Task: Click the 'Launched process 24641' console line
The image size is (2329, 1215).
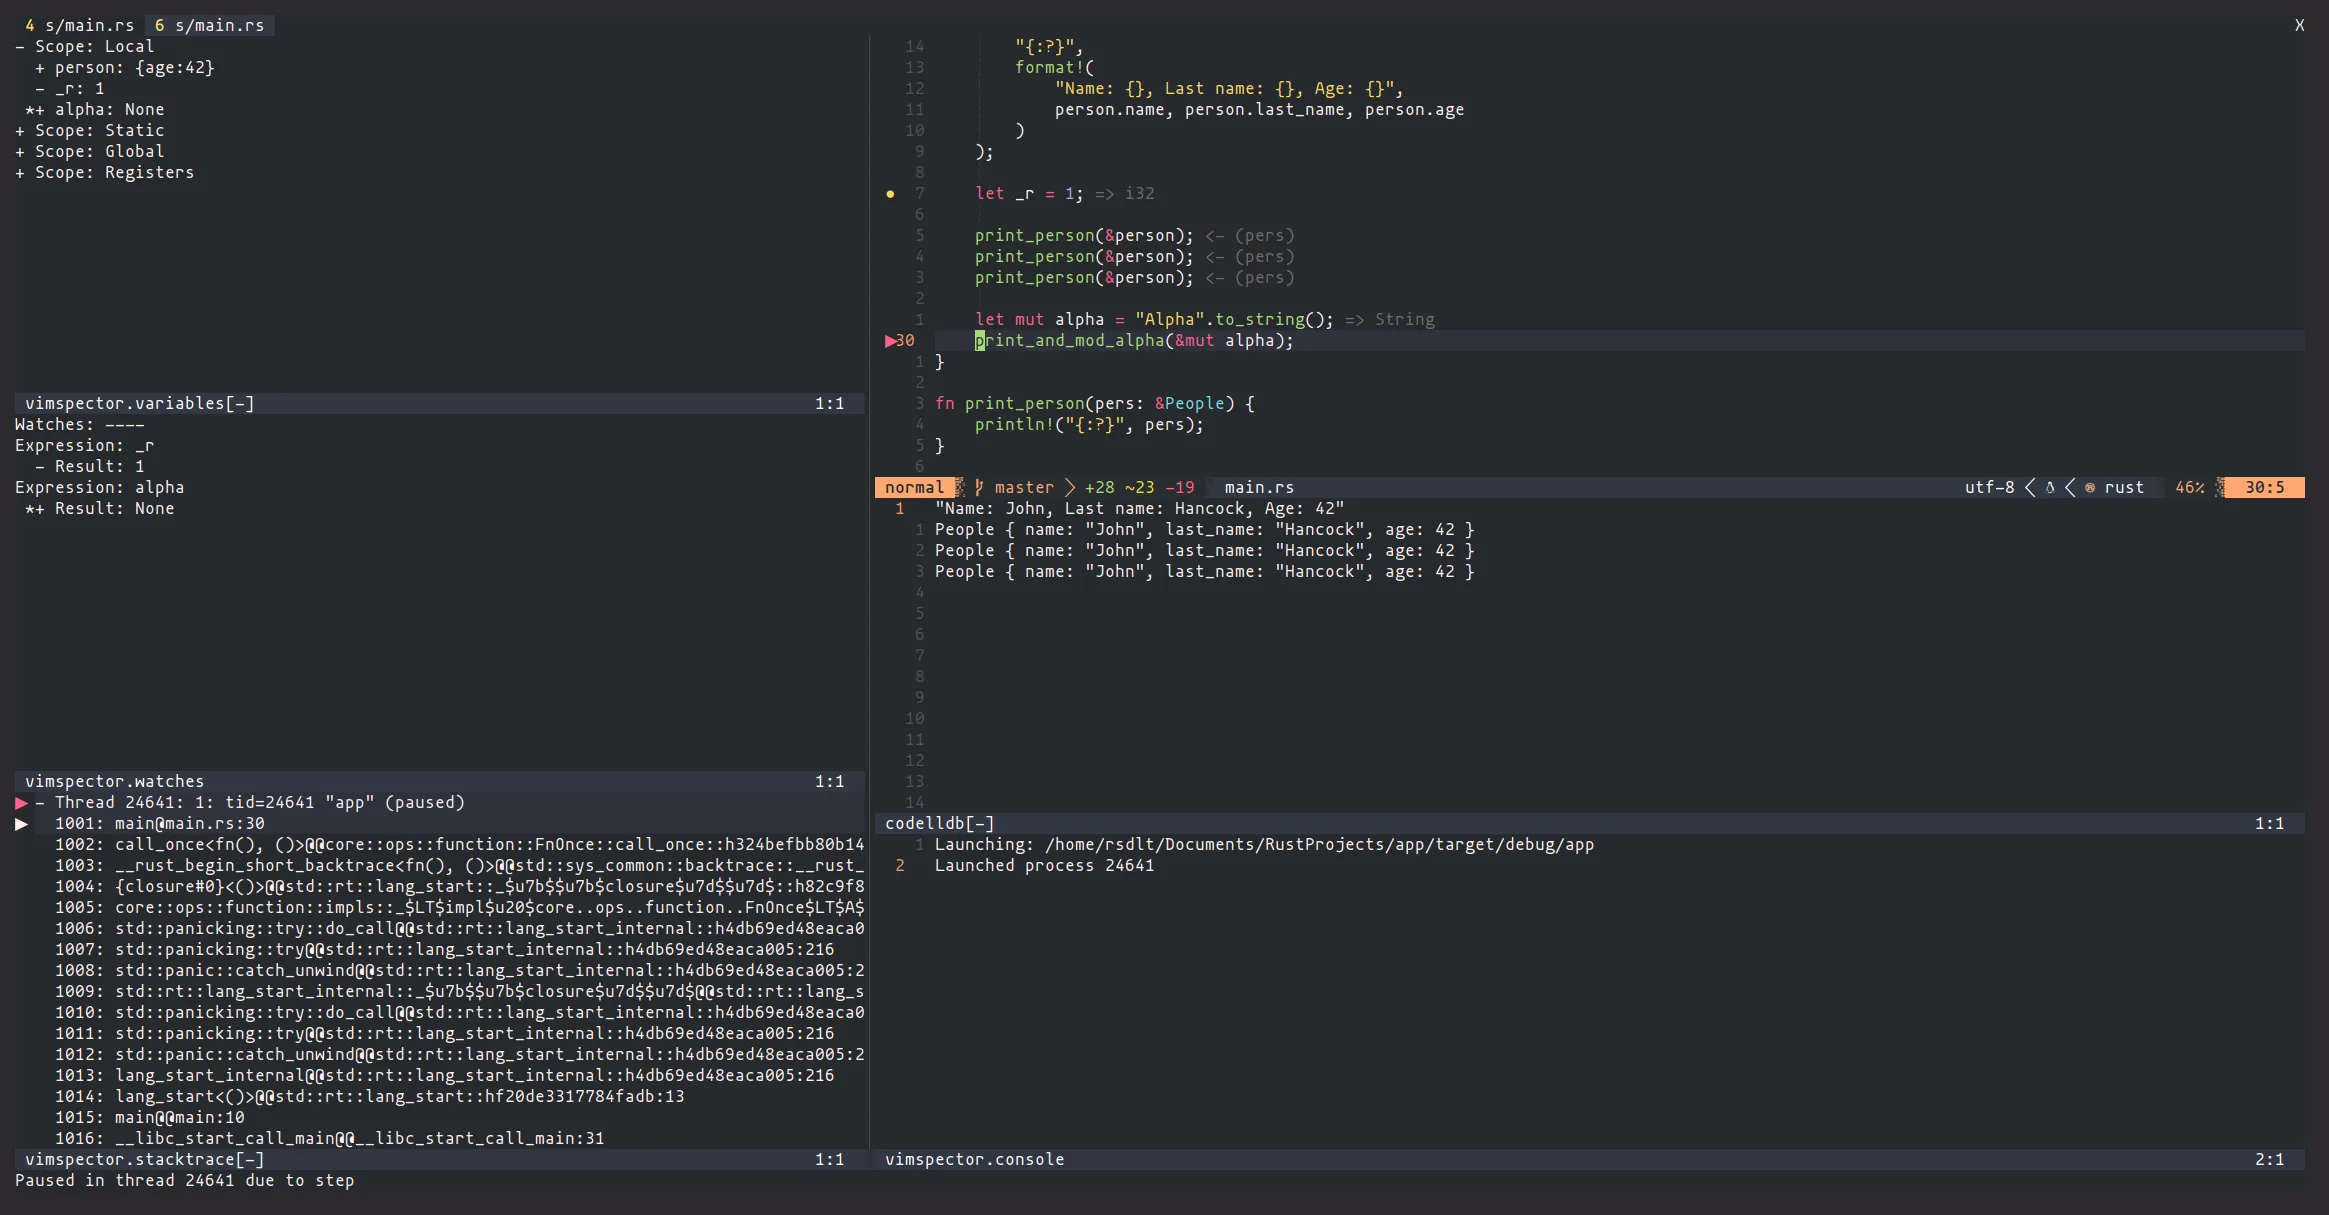Action: pos(1044,865)
